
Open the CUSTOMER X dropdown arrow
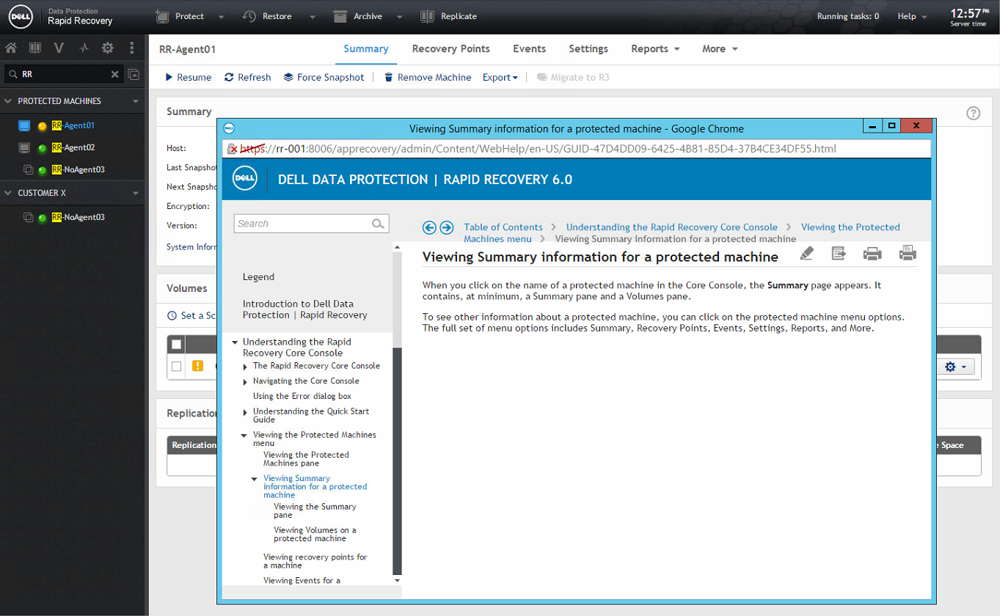point(135,193)
